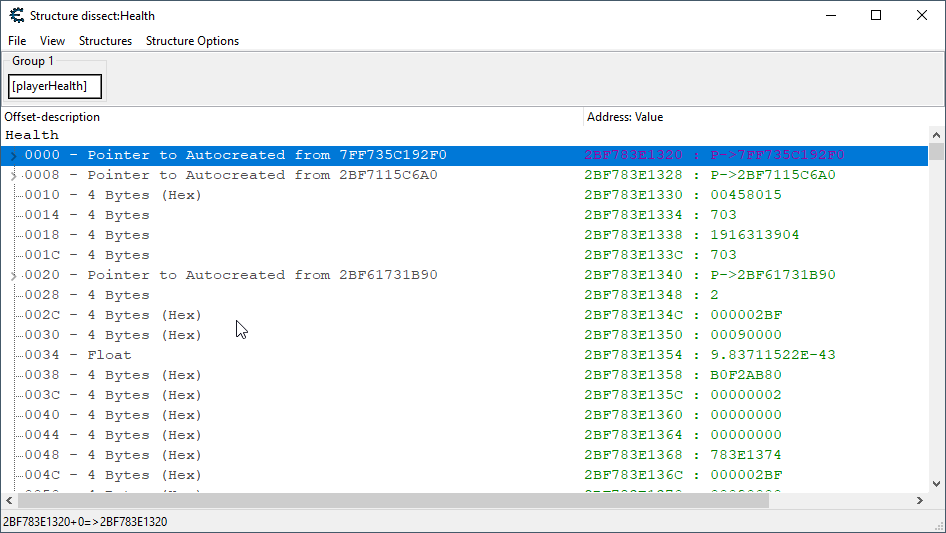Open the Structures menu
Image resolution: width=946 pixels, height=533 pixels.
[x=105, y=41]
